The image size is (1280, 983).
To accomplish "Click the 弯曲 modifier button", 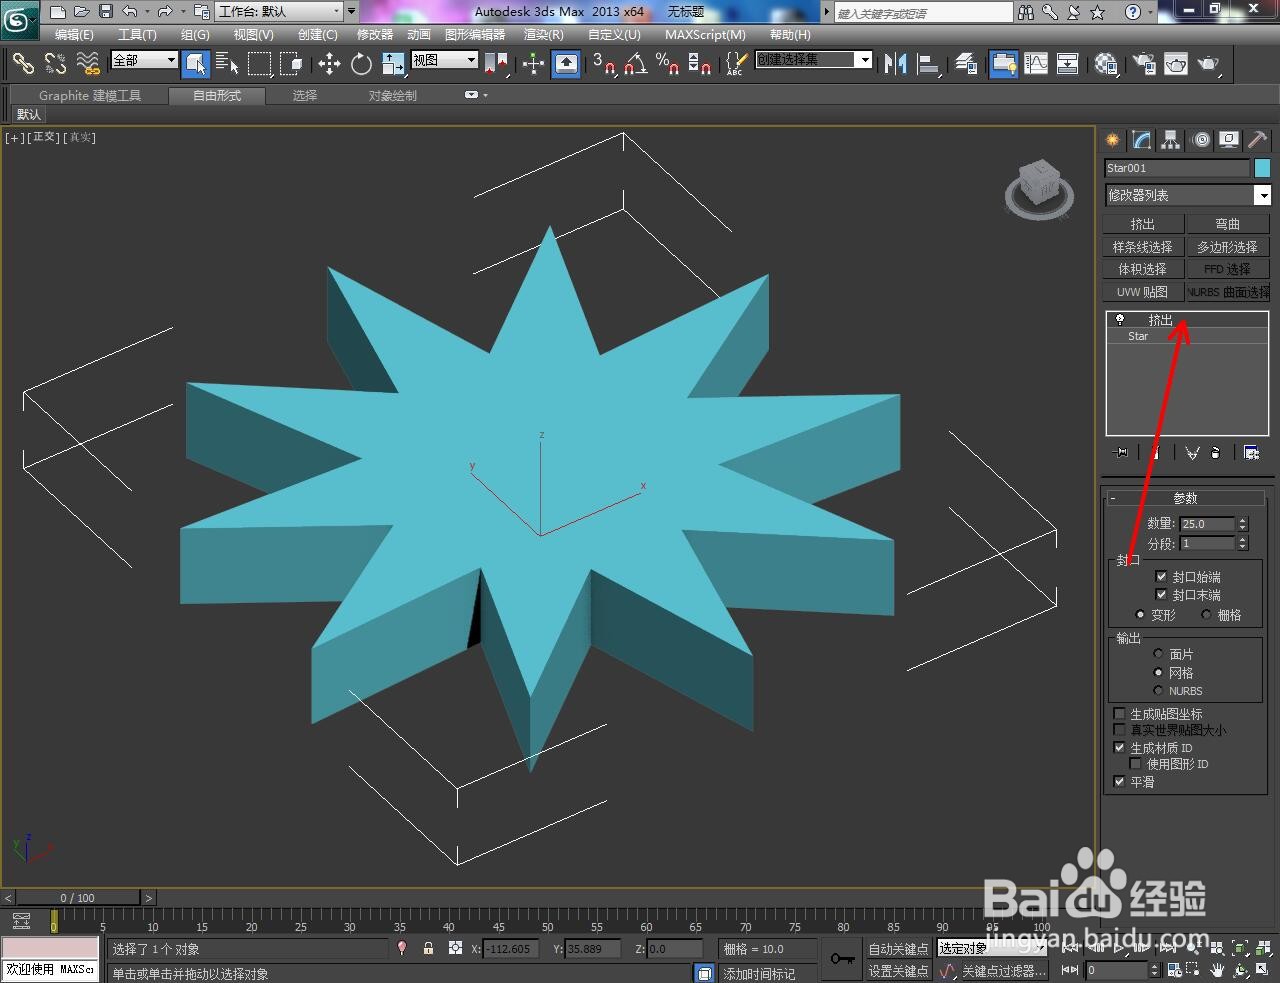I will point(1228,224).
